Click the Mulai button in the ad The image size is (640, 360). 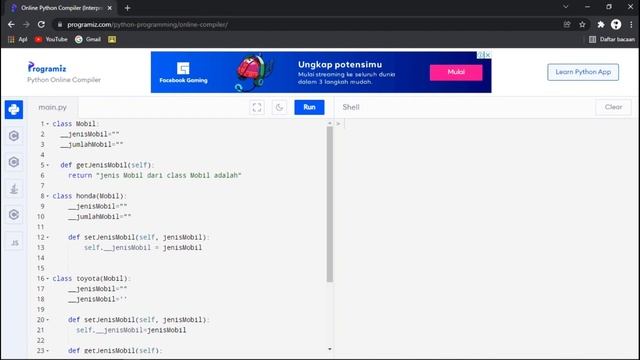(456, 72)
